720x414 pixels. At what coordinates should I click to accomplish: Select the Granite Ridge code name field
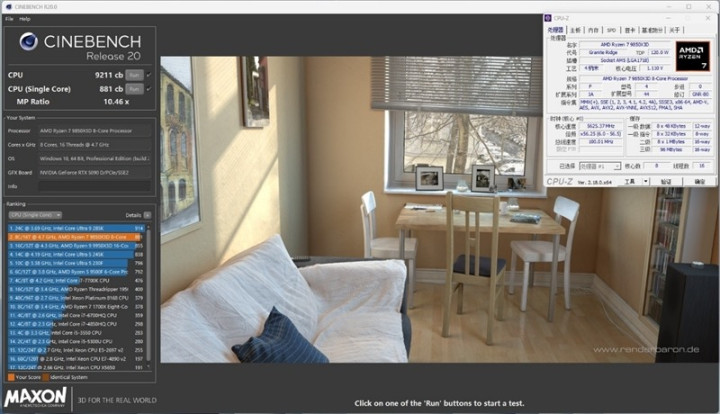tap(603, 52)
